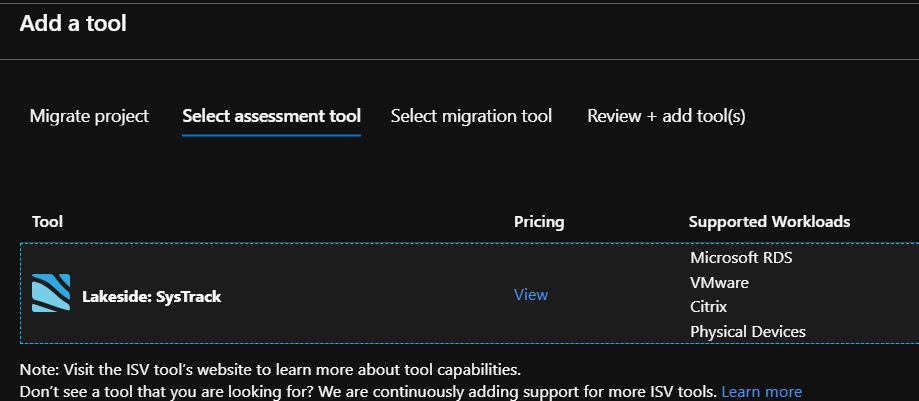Click the ISV tool website note text
Viewport: 919px width, 401px height.
270,369
